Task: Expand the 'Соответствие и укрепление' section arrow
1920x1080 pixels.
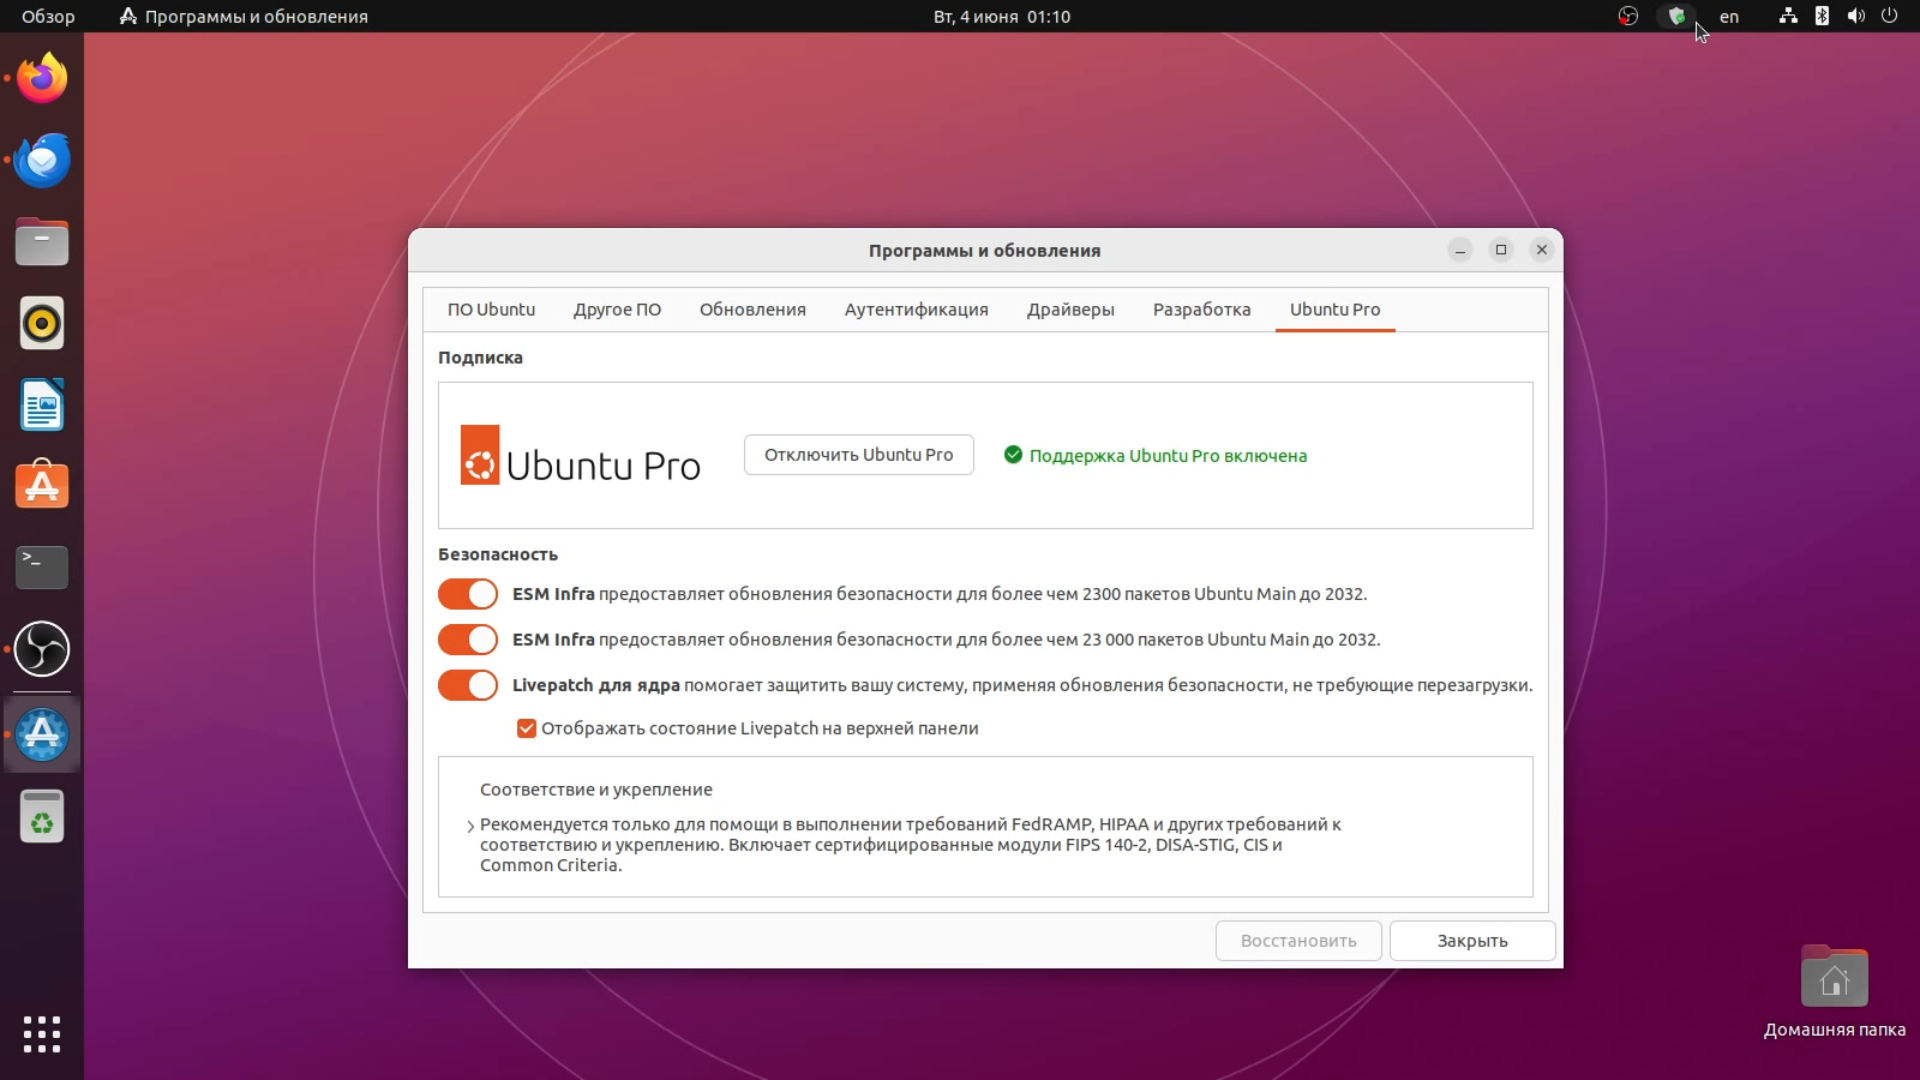Action: click(470, 826)
